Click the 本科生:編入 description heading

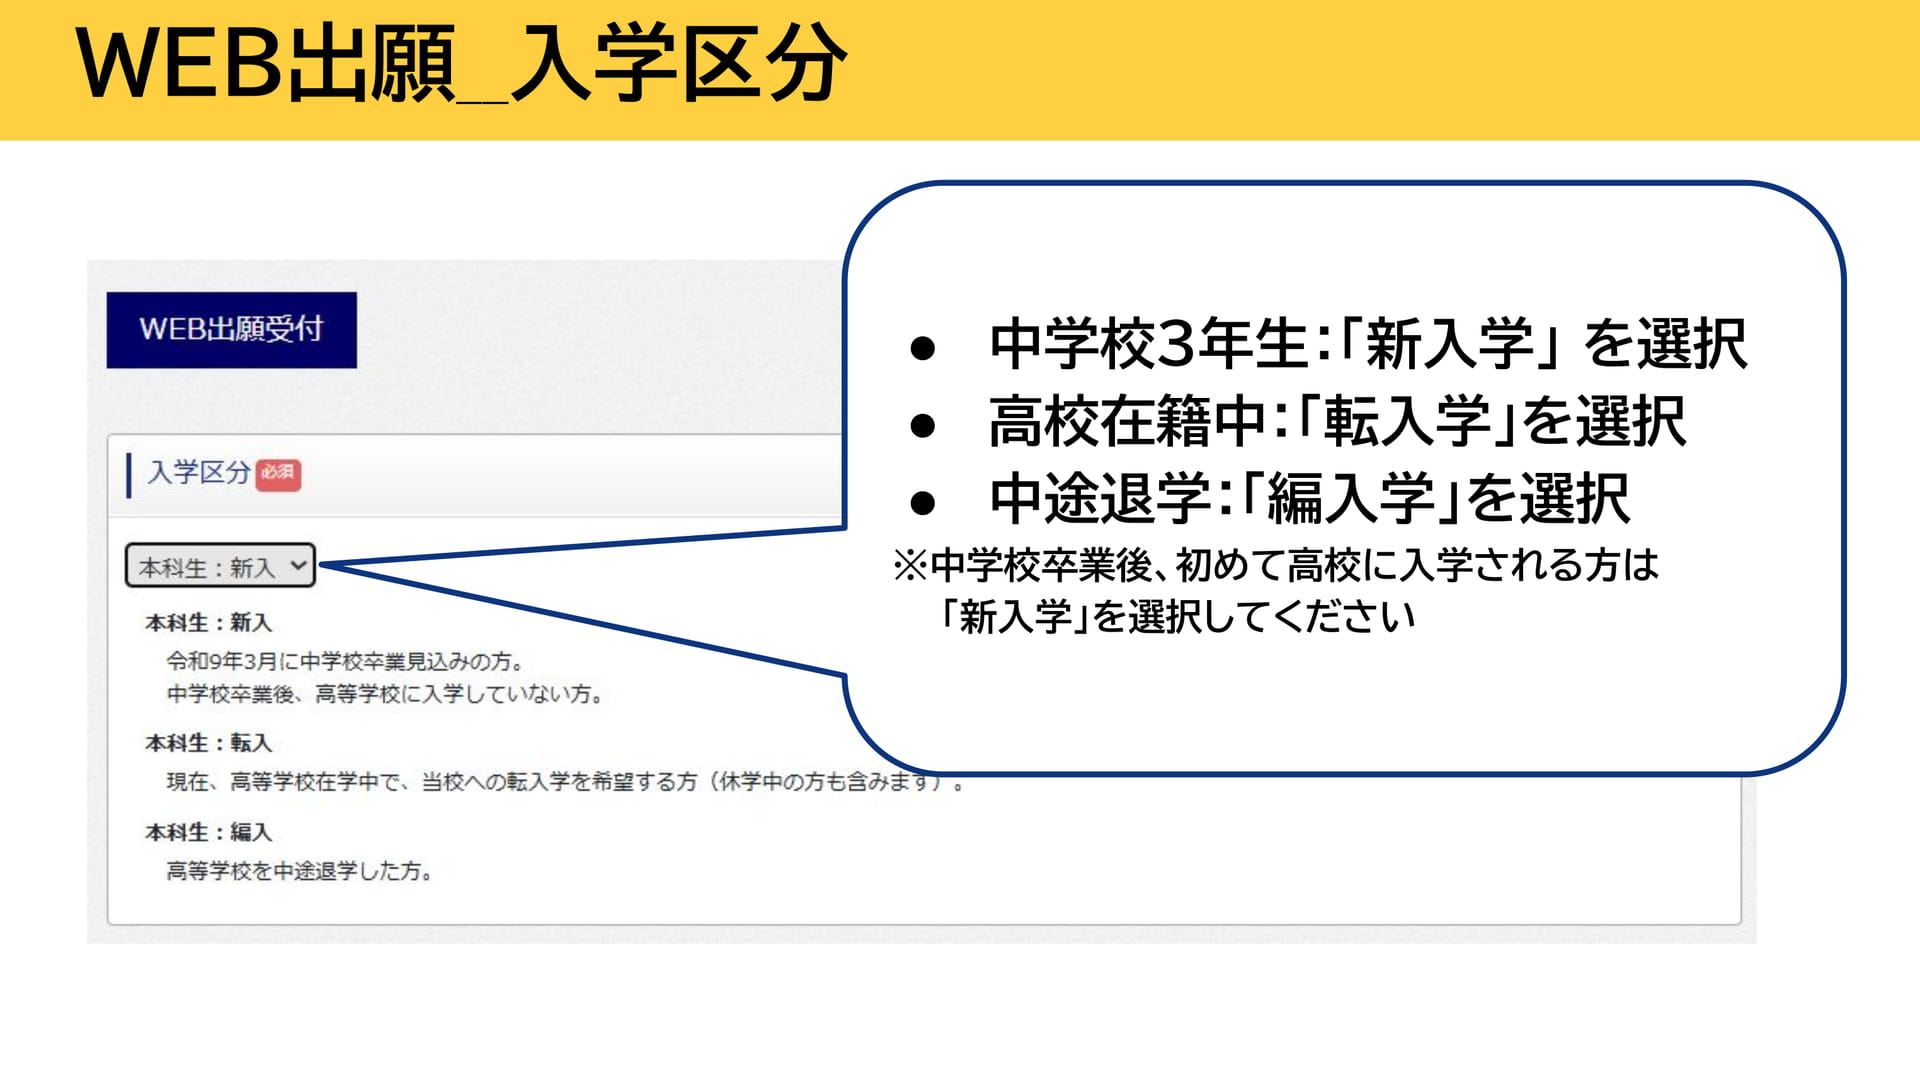[208, 832]
